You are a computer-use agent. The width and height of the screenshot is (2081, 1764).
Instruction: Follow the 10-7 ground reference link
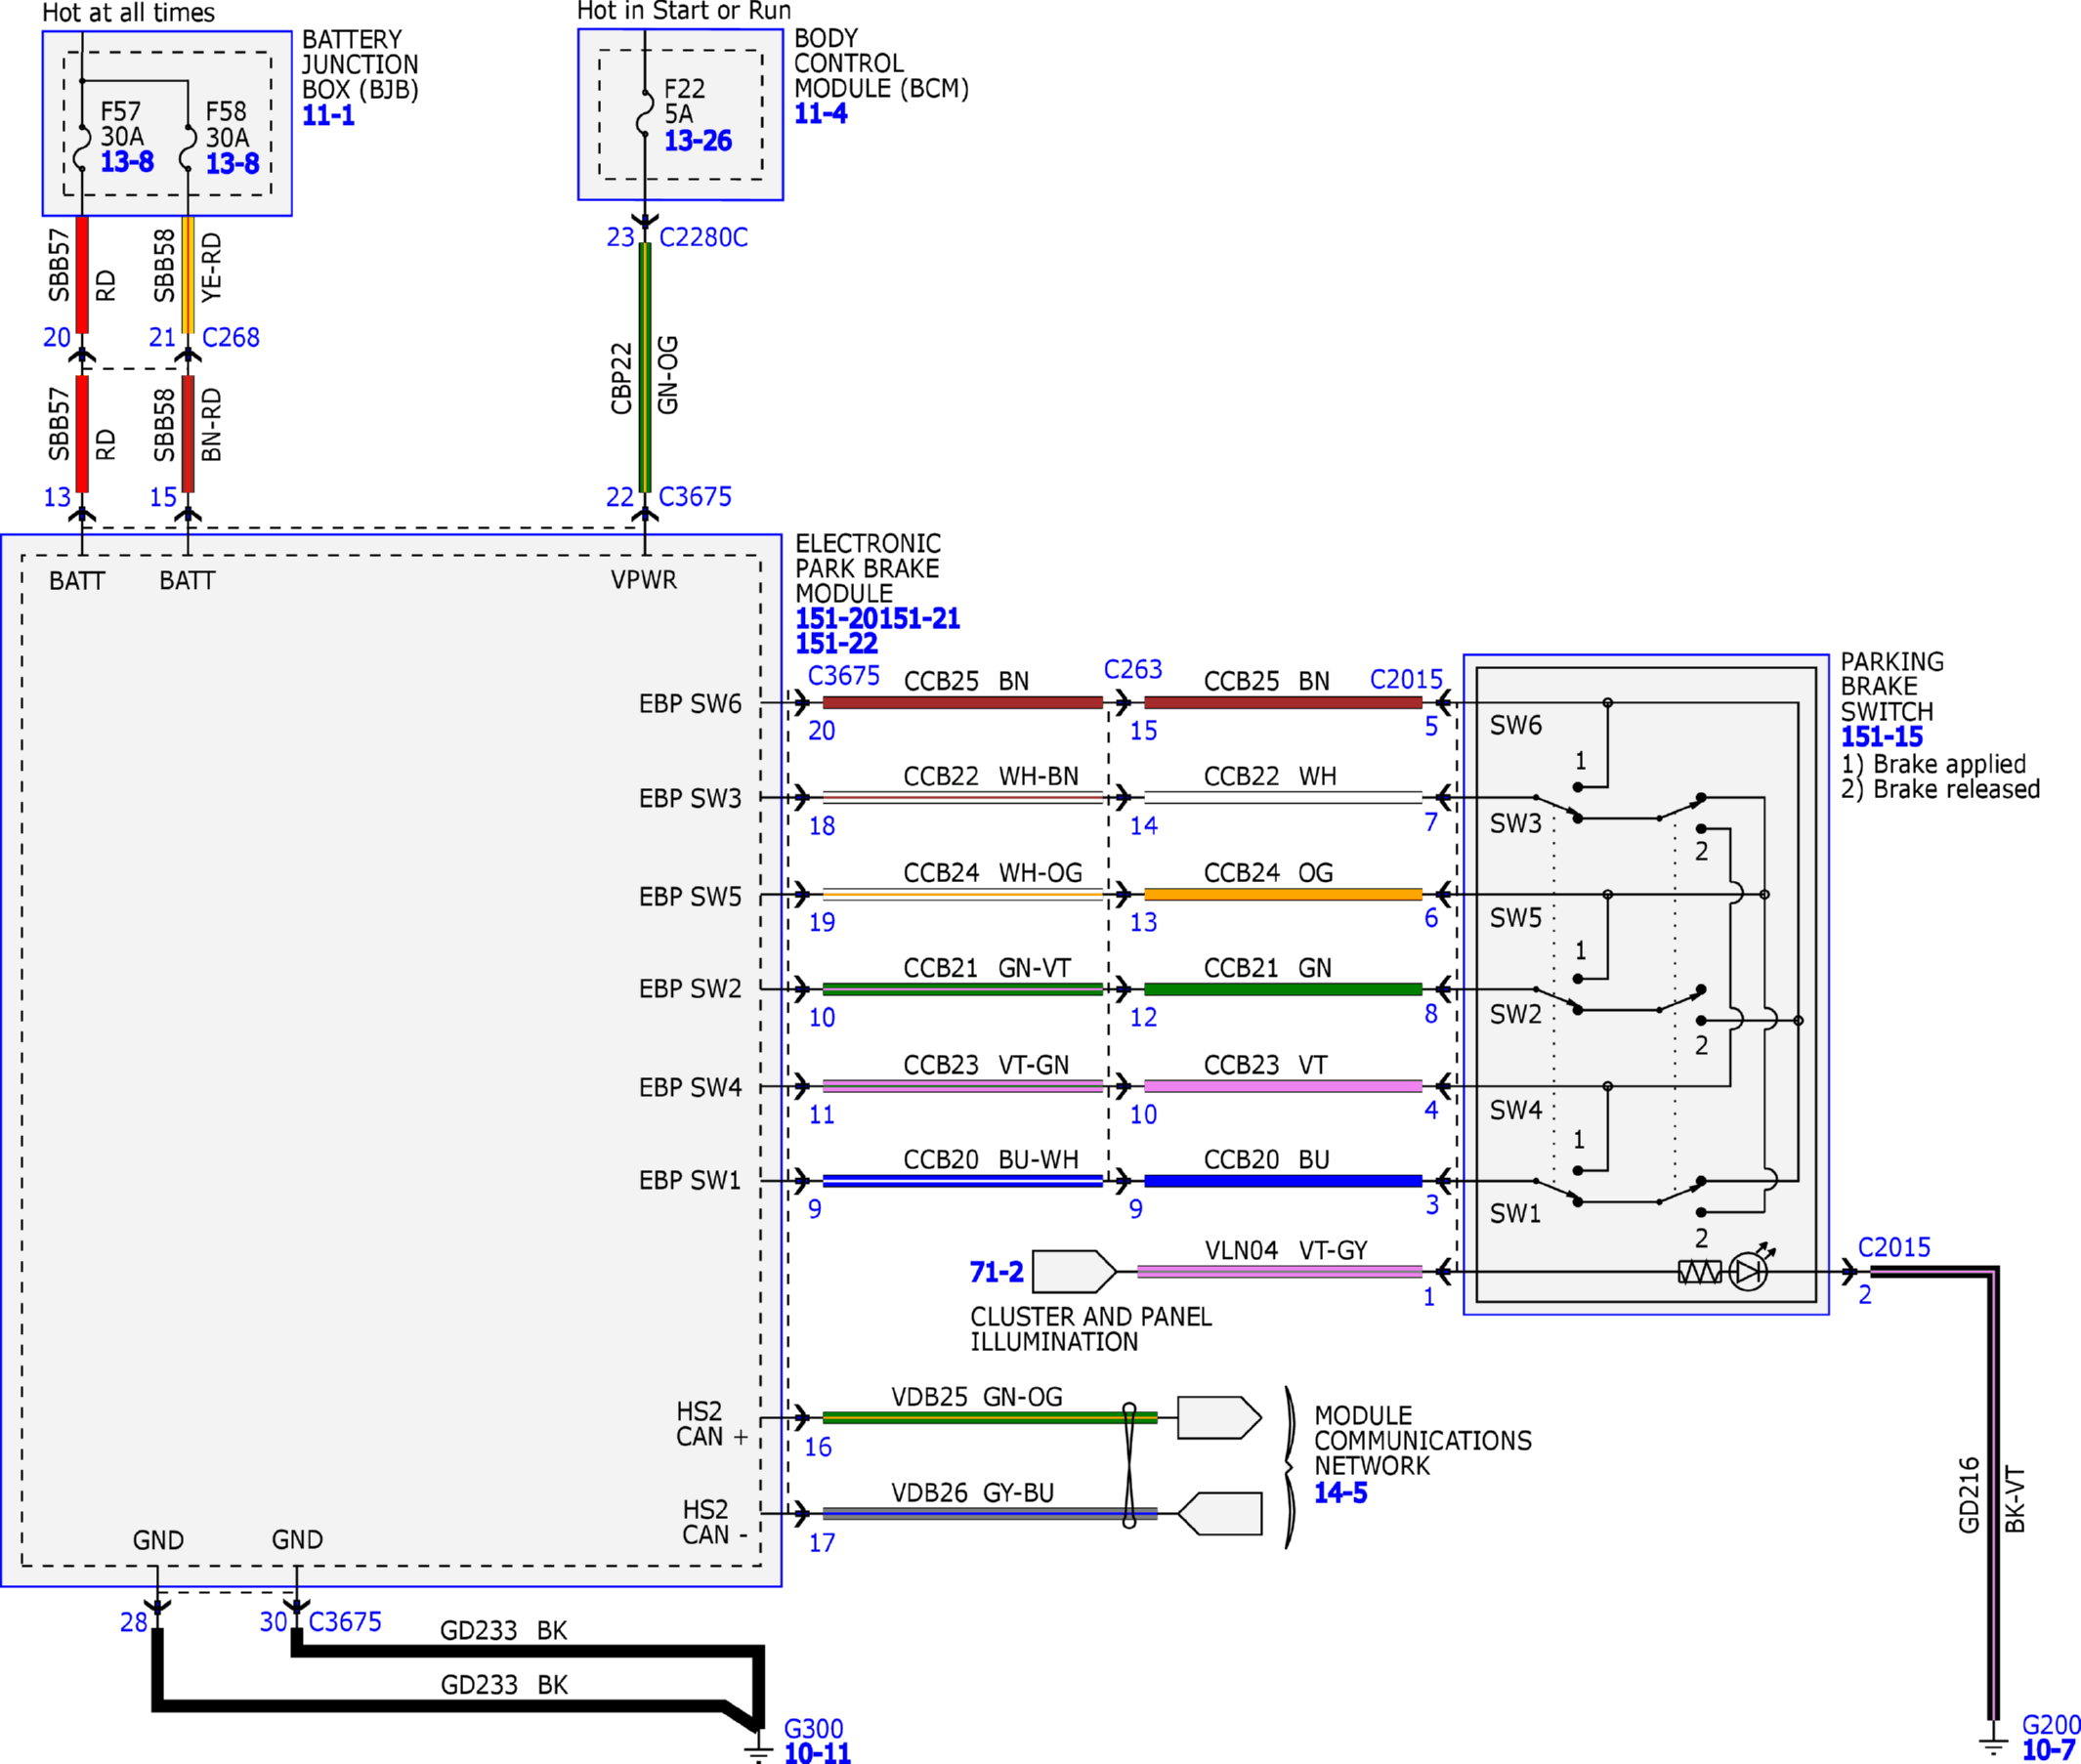tap(2048, 1750)
